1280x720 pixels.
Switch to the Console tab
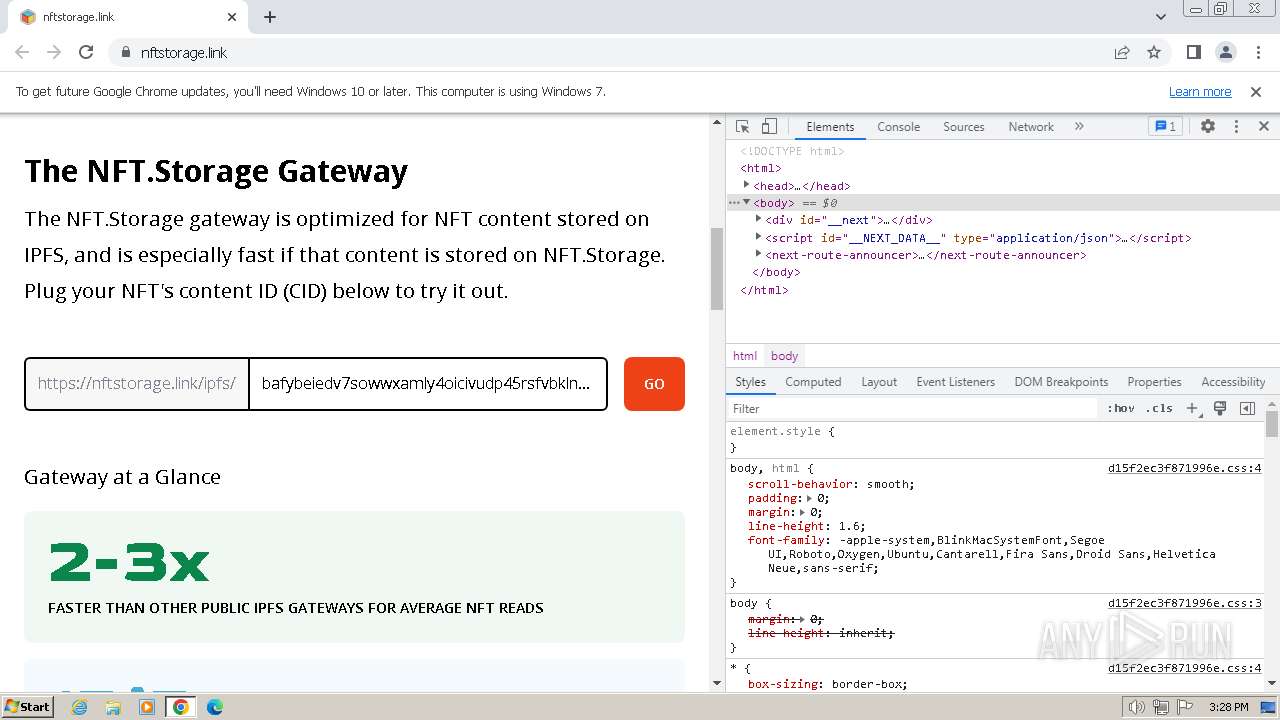(x=898, y=127)
